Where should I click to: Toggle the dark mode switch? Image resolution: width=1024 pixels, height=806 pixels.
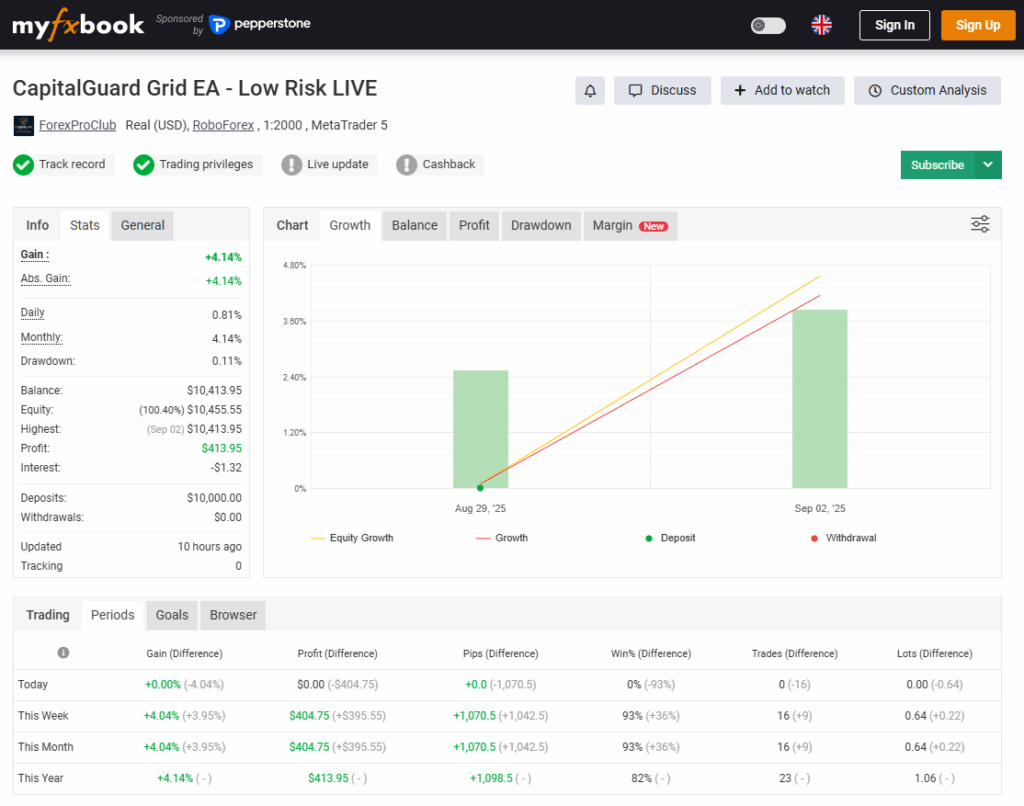click(768, 26)
